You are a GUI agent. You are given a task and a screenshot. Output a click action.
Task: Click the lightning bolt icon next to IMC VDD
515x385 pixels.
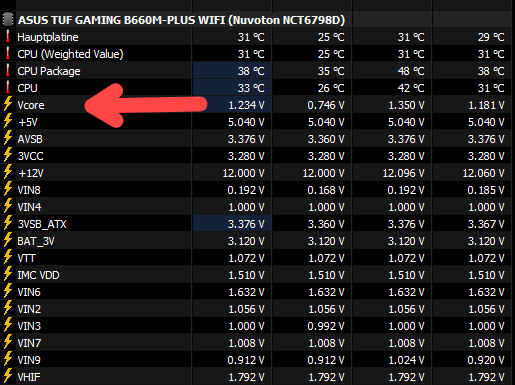[x=8, y=275]
